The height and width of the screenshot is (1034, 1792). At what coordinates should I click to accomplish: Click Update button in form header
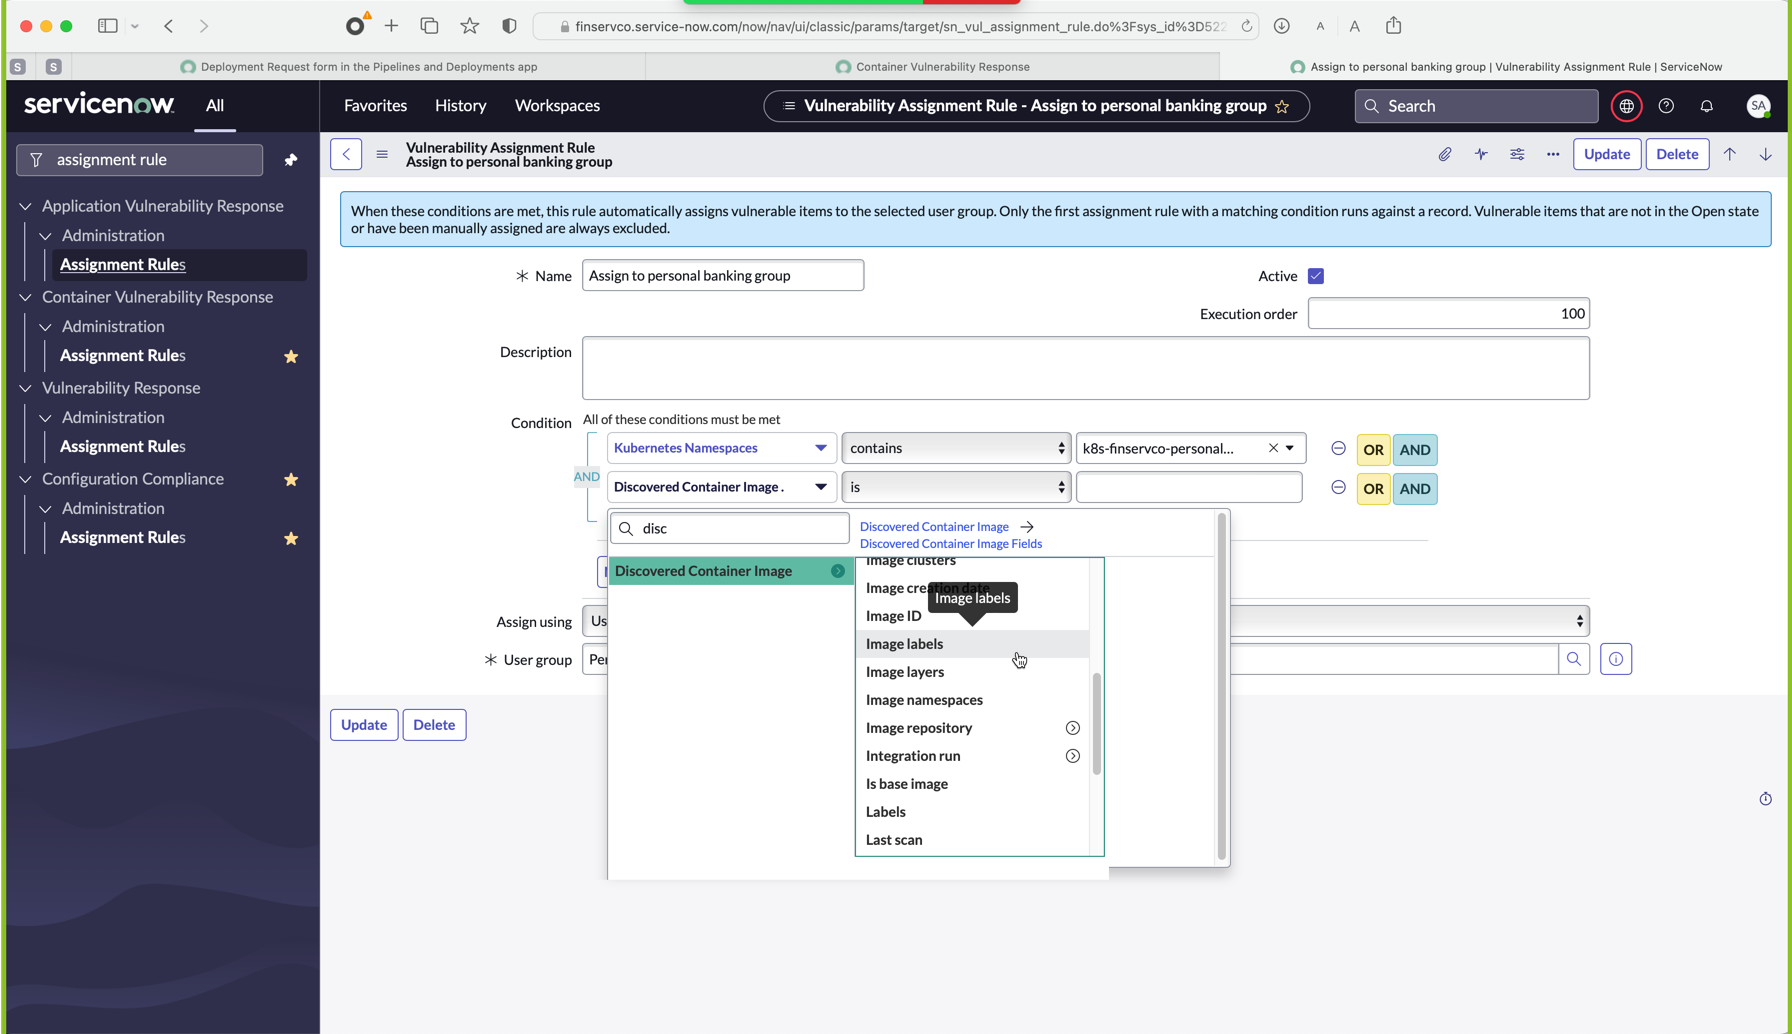pos(1607,154)
